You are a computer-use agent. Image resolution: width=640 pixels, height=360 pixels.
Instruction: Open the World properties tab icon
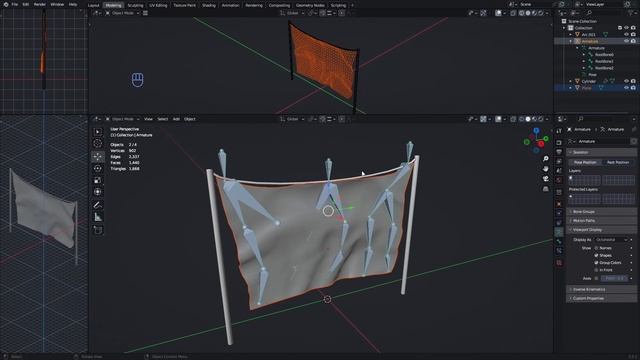coord(559,180)
